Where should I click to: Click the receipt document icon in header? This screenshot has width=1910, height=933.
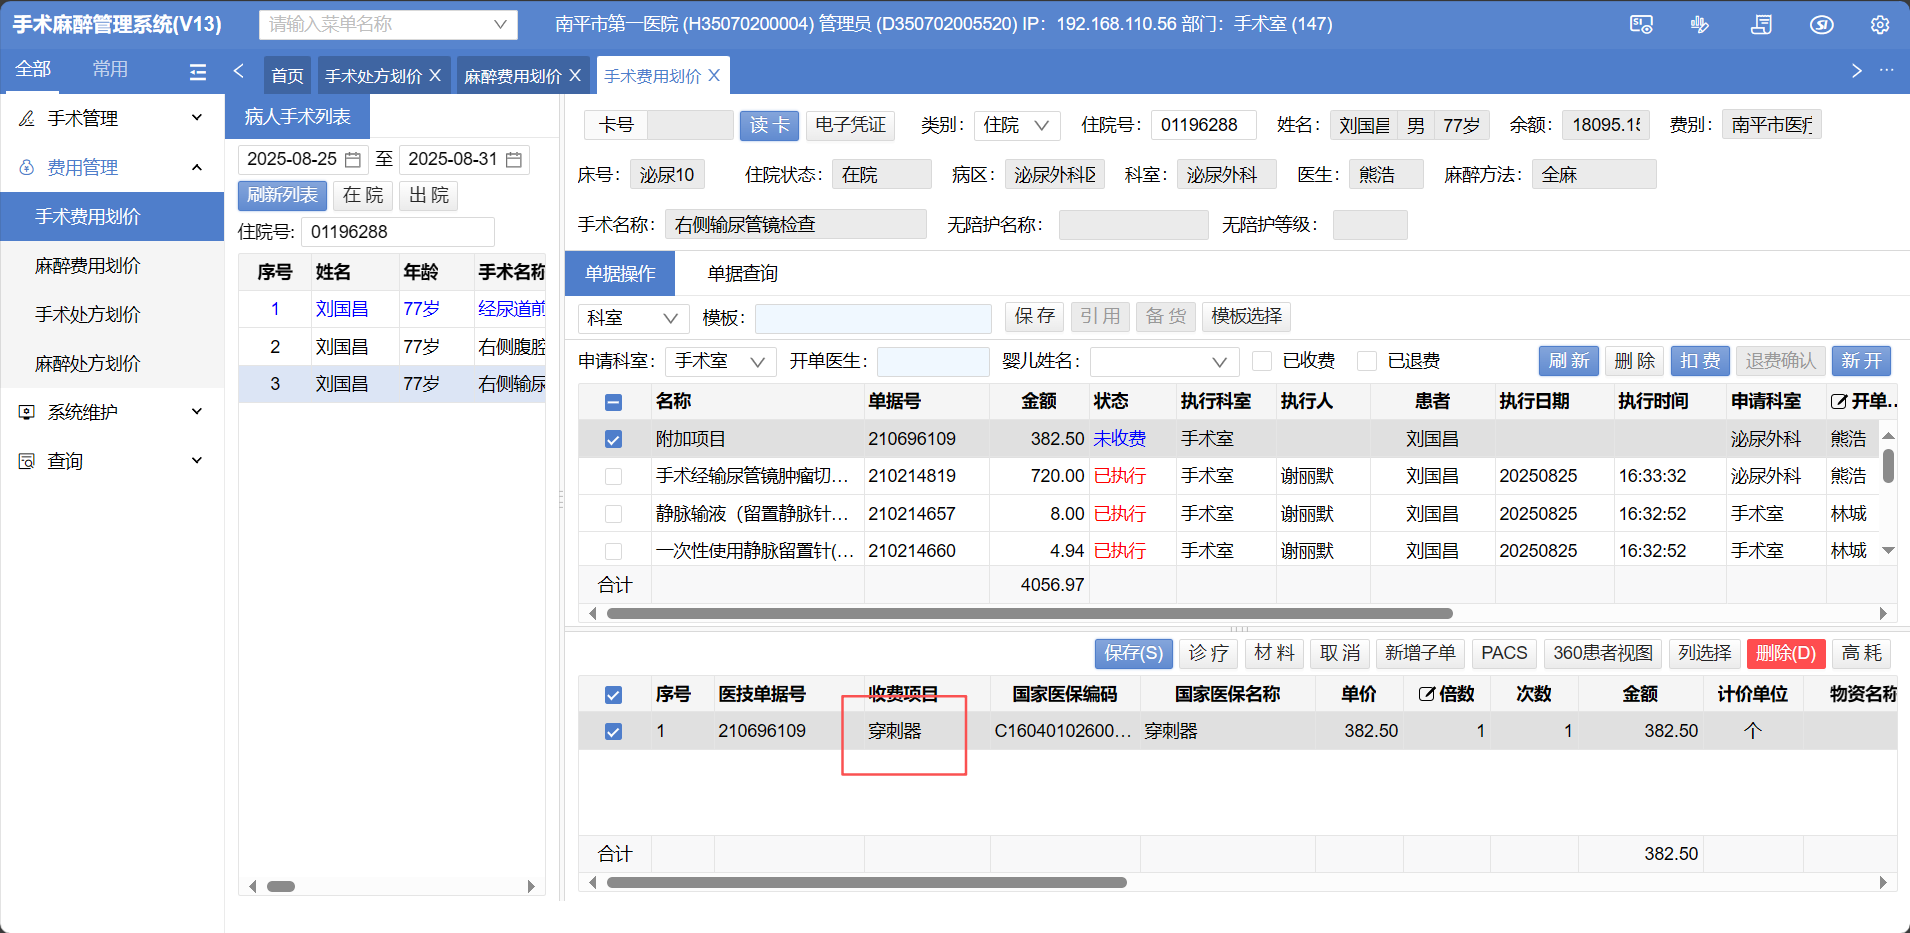coord(1761,25)
